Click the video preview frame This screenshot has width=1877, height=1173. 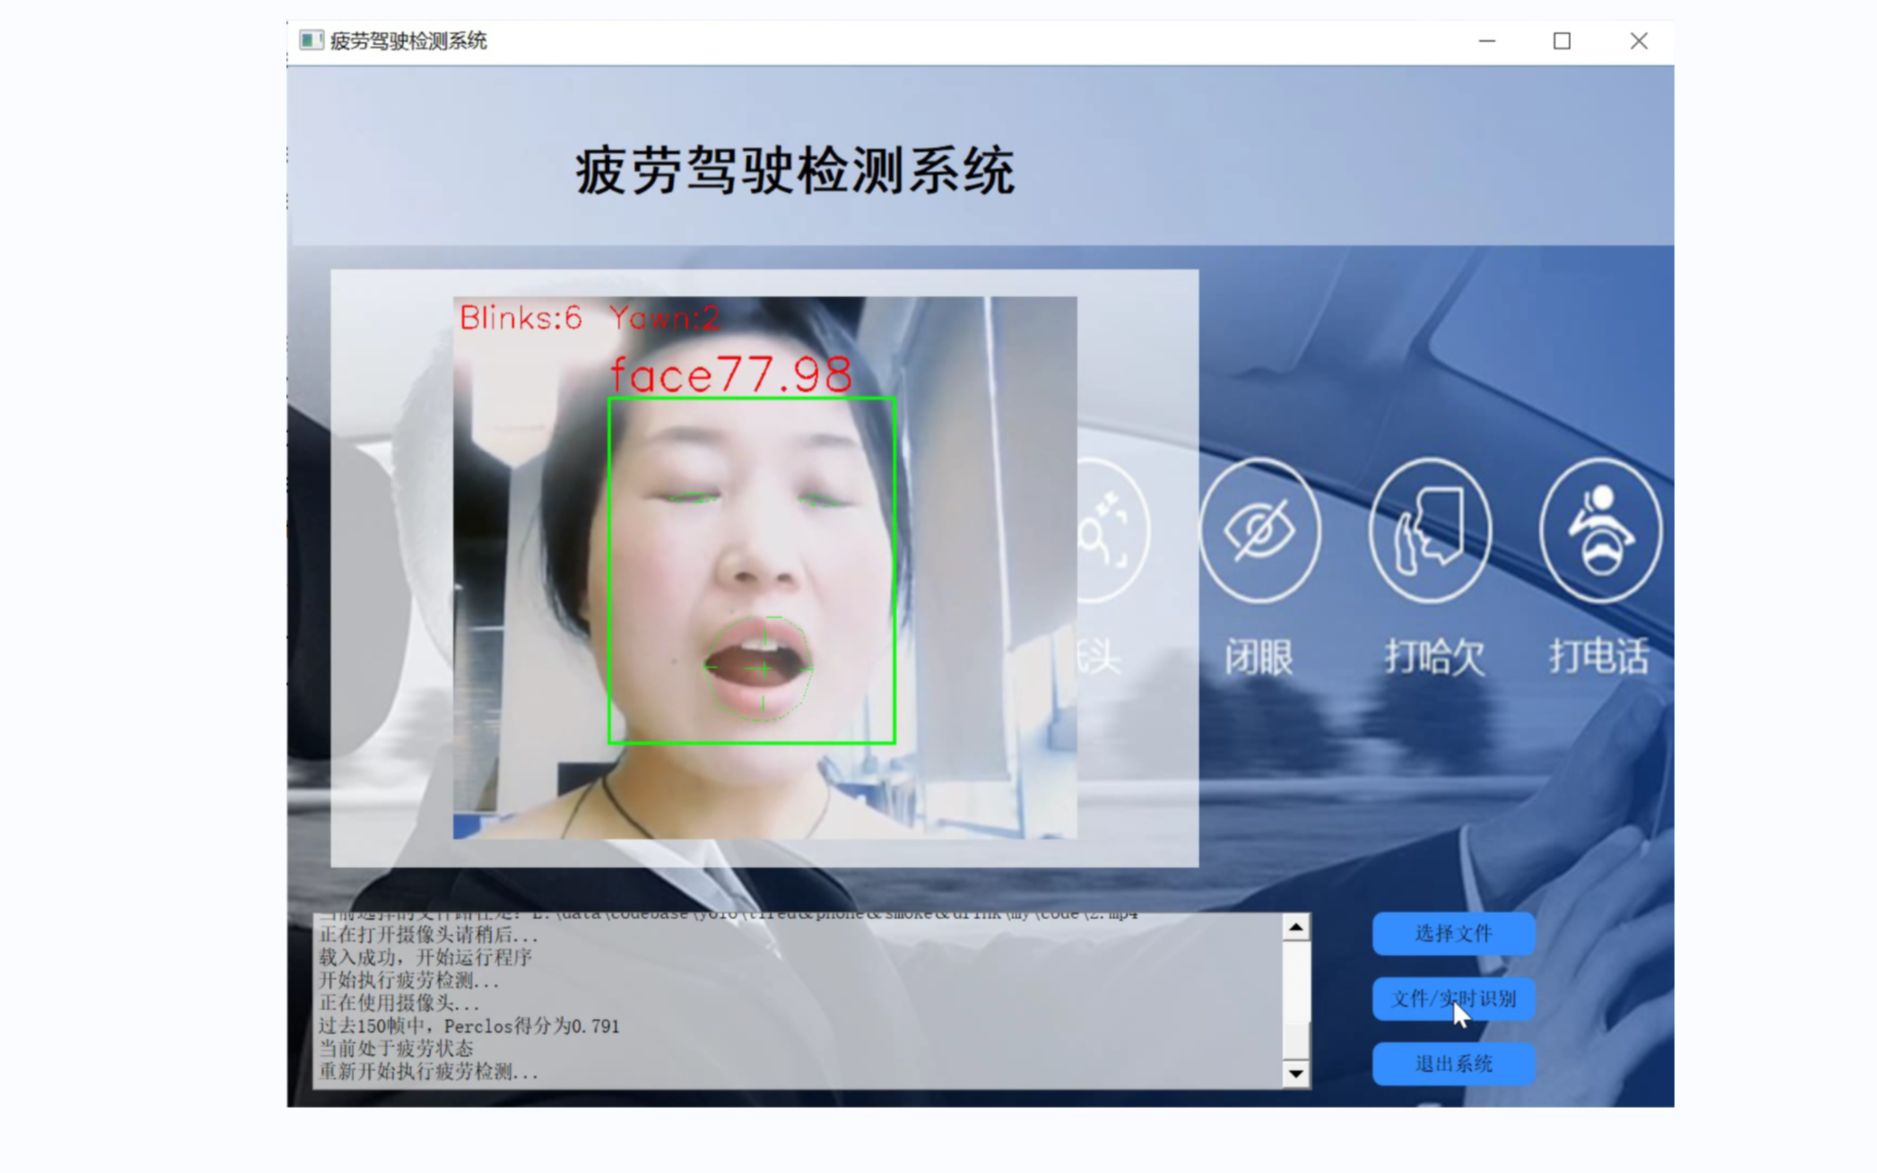point(765,567)
